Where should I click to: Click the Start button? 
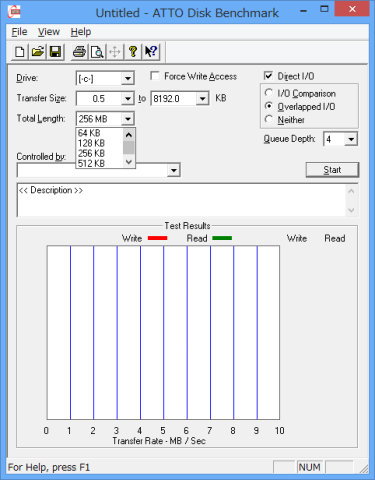(x=332, y=170)
